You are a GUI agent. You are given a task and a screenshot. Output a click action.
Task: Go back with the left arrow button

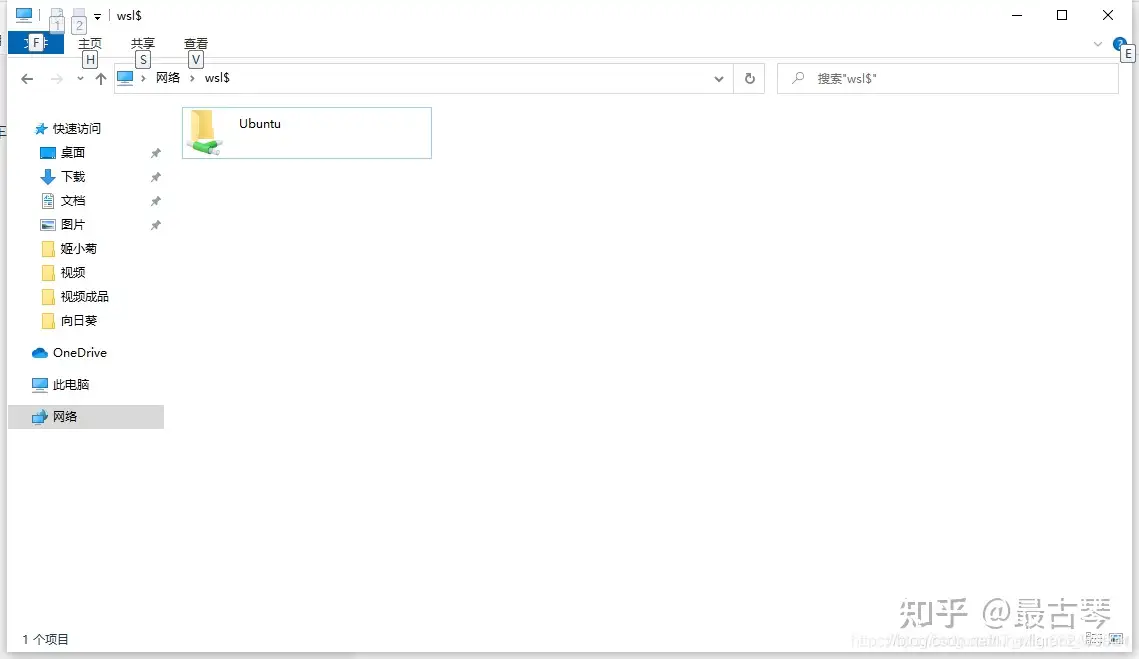27,78
